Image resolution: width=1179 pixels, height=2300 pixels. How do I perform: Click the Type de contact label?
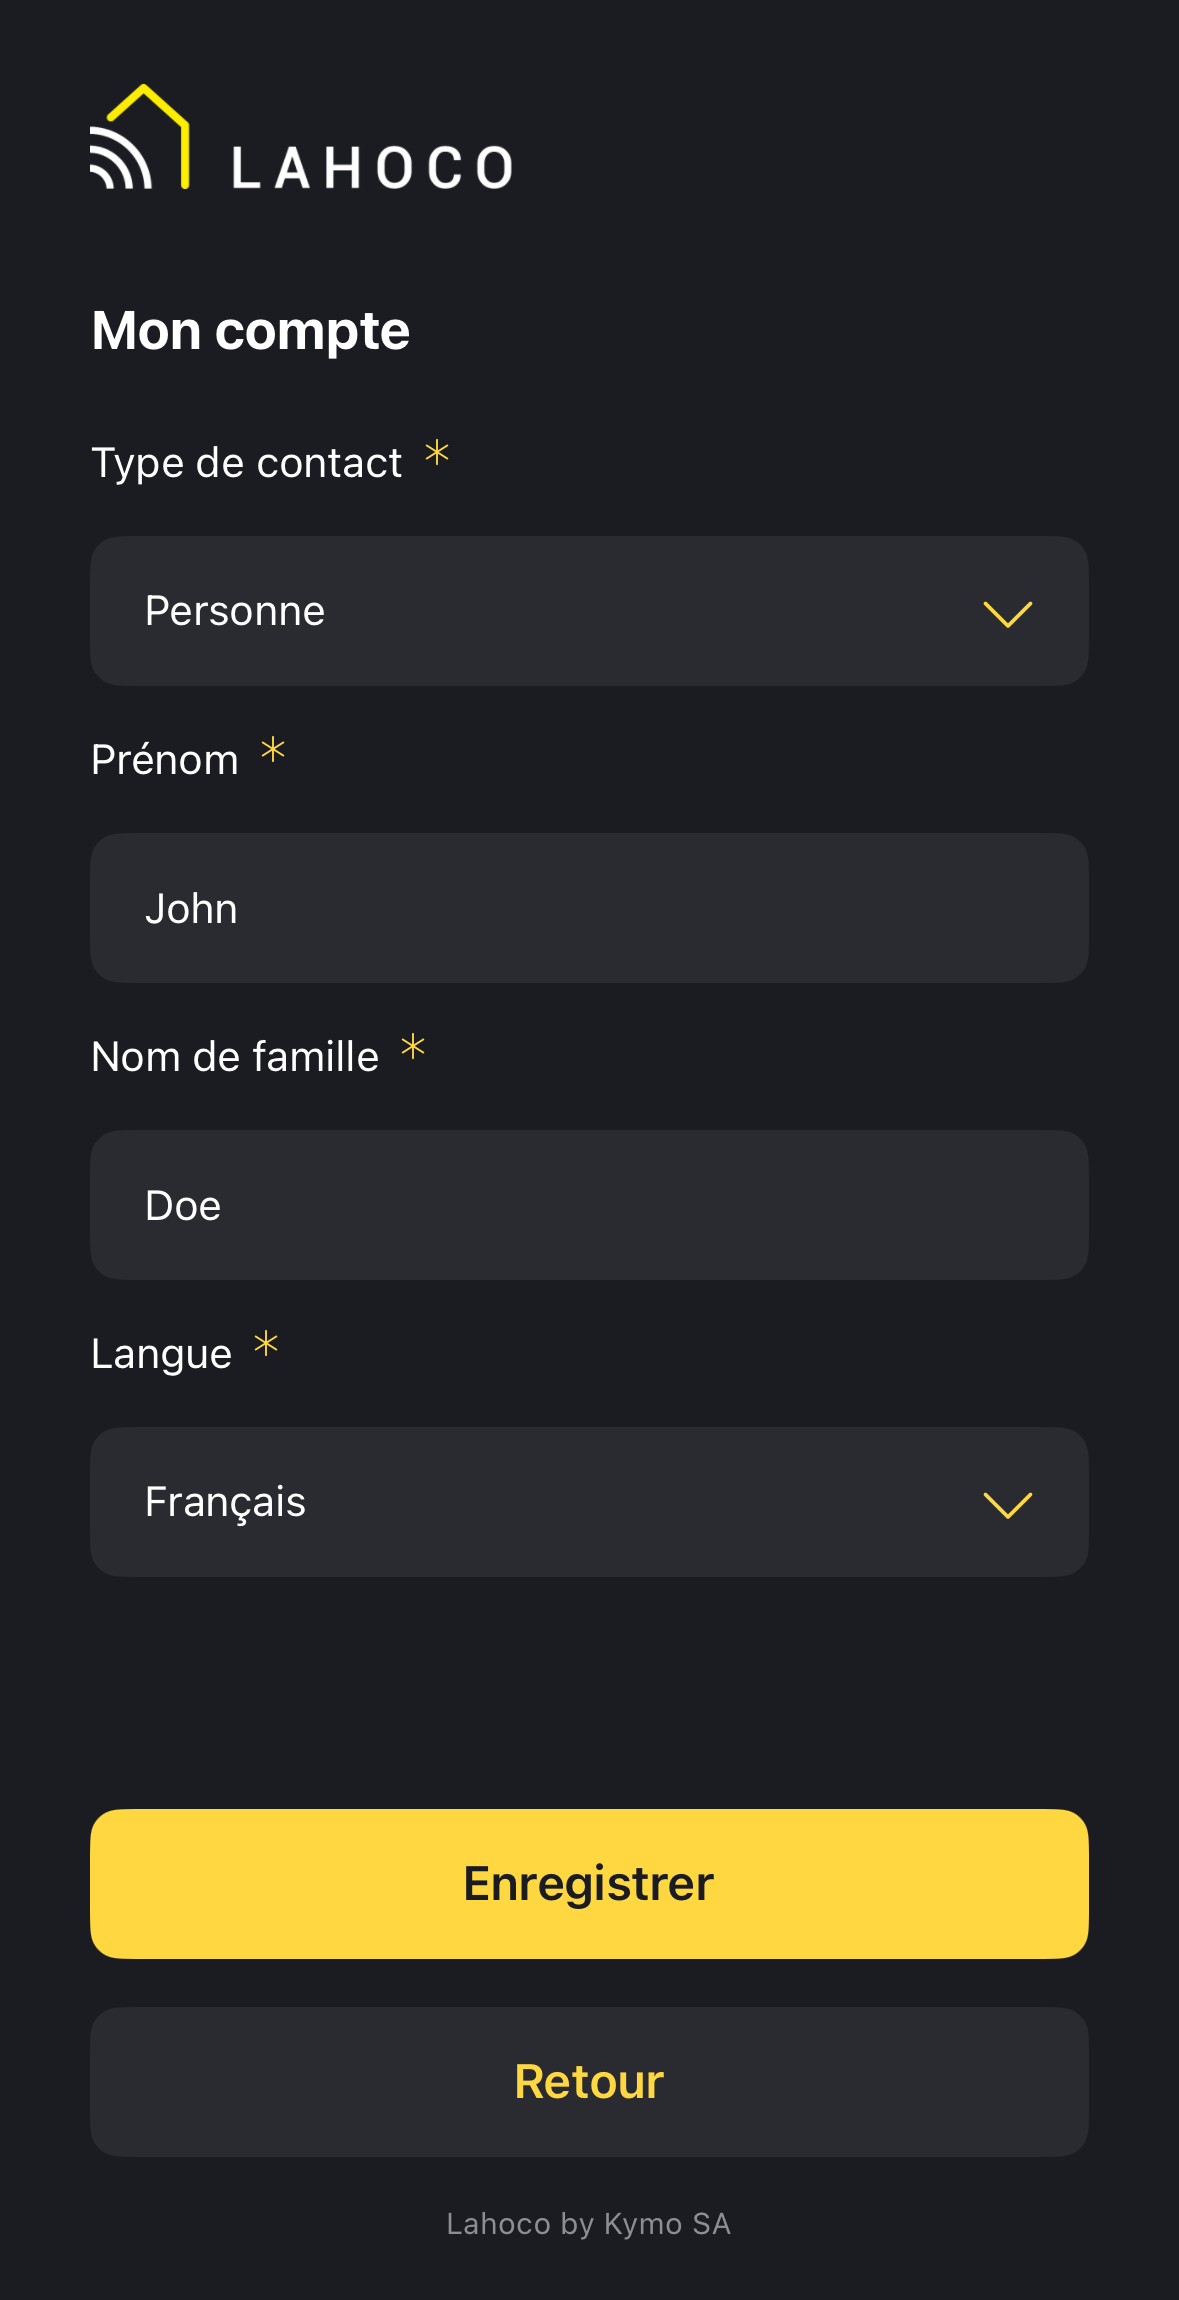(x=247, y=463)
